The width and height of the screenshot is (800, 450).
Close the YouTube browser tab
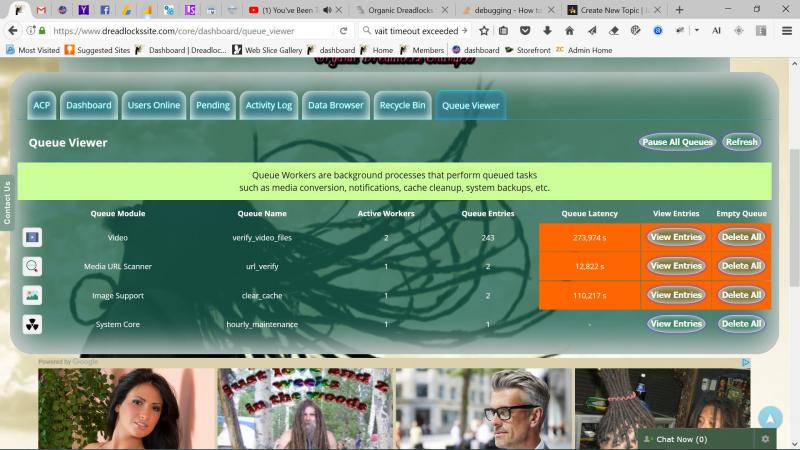[x=339, y=10]
